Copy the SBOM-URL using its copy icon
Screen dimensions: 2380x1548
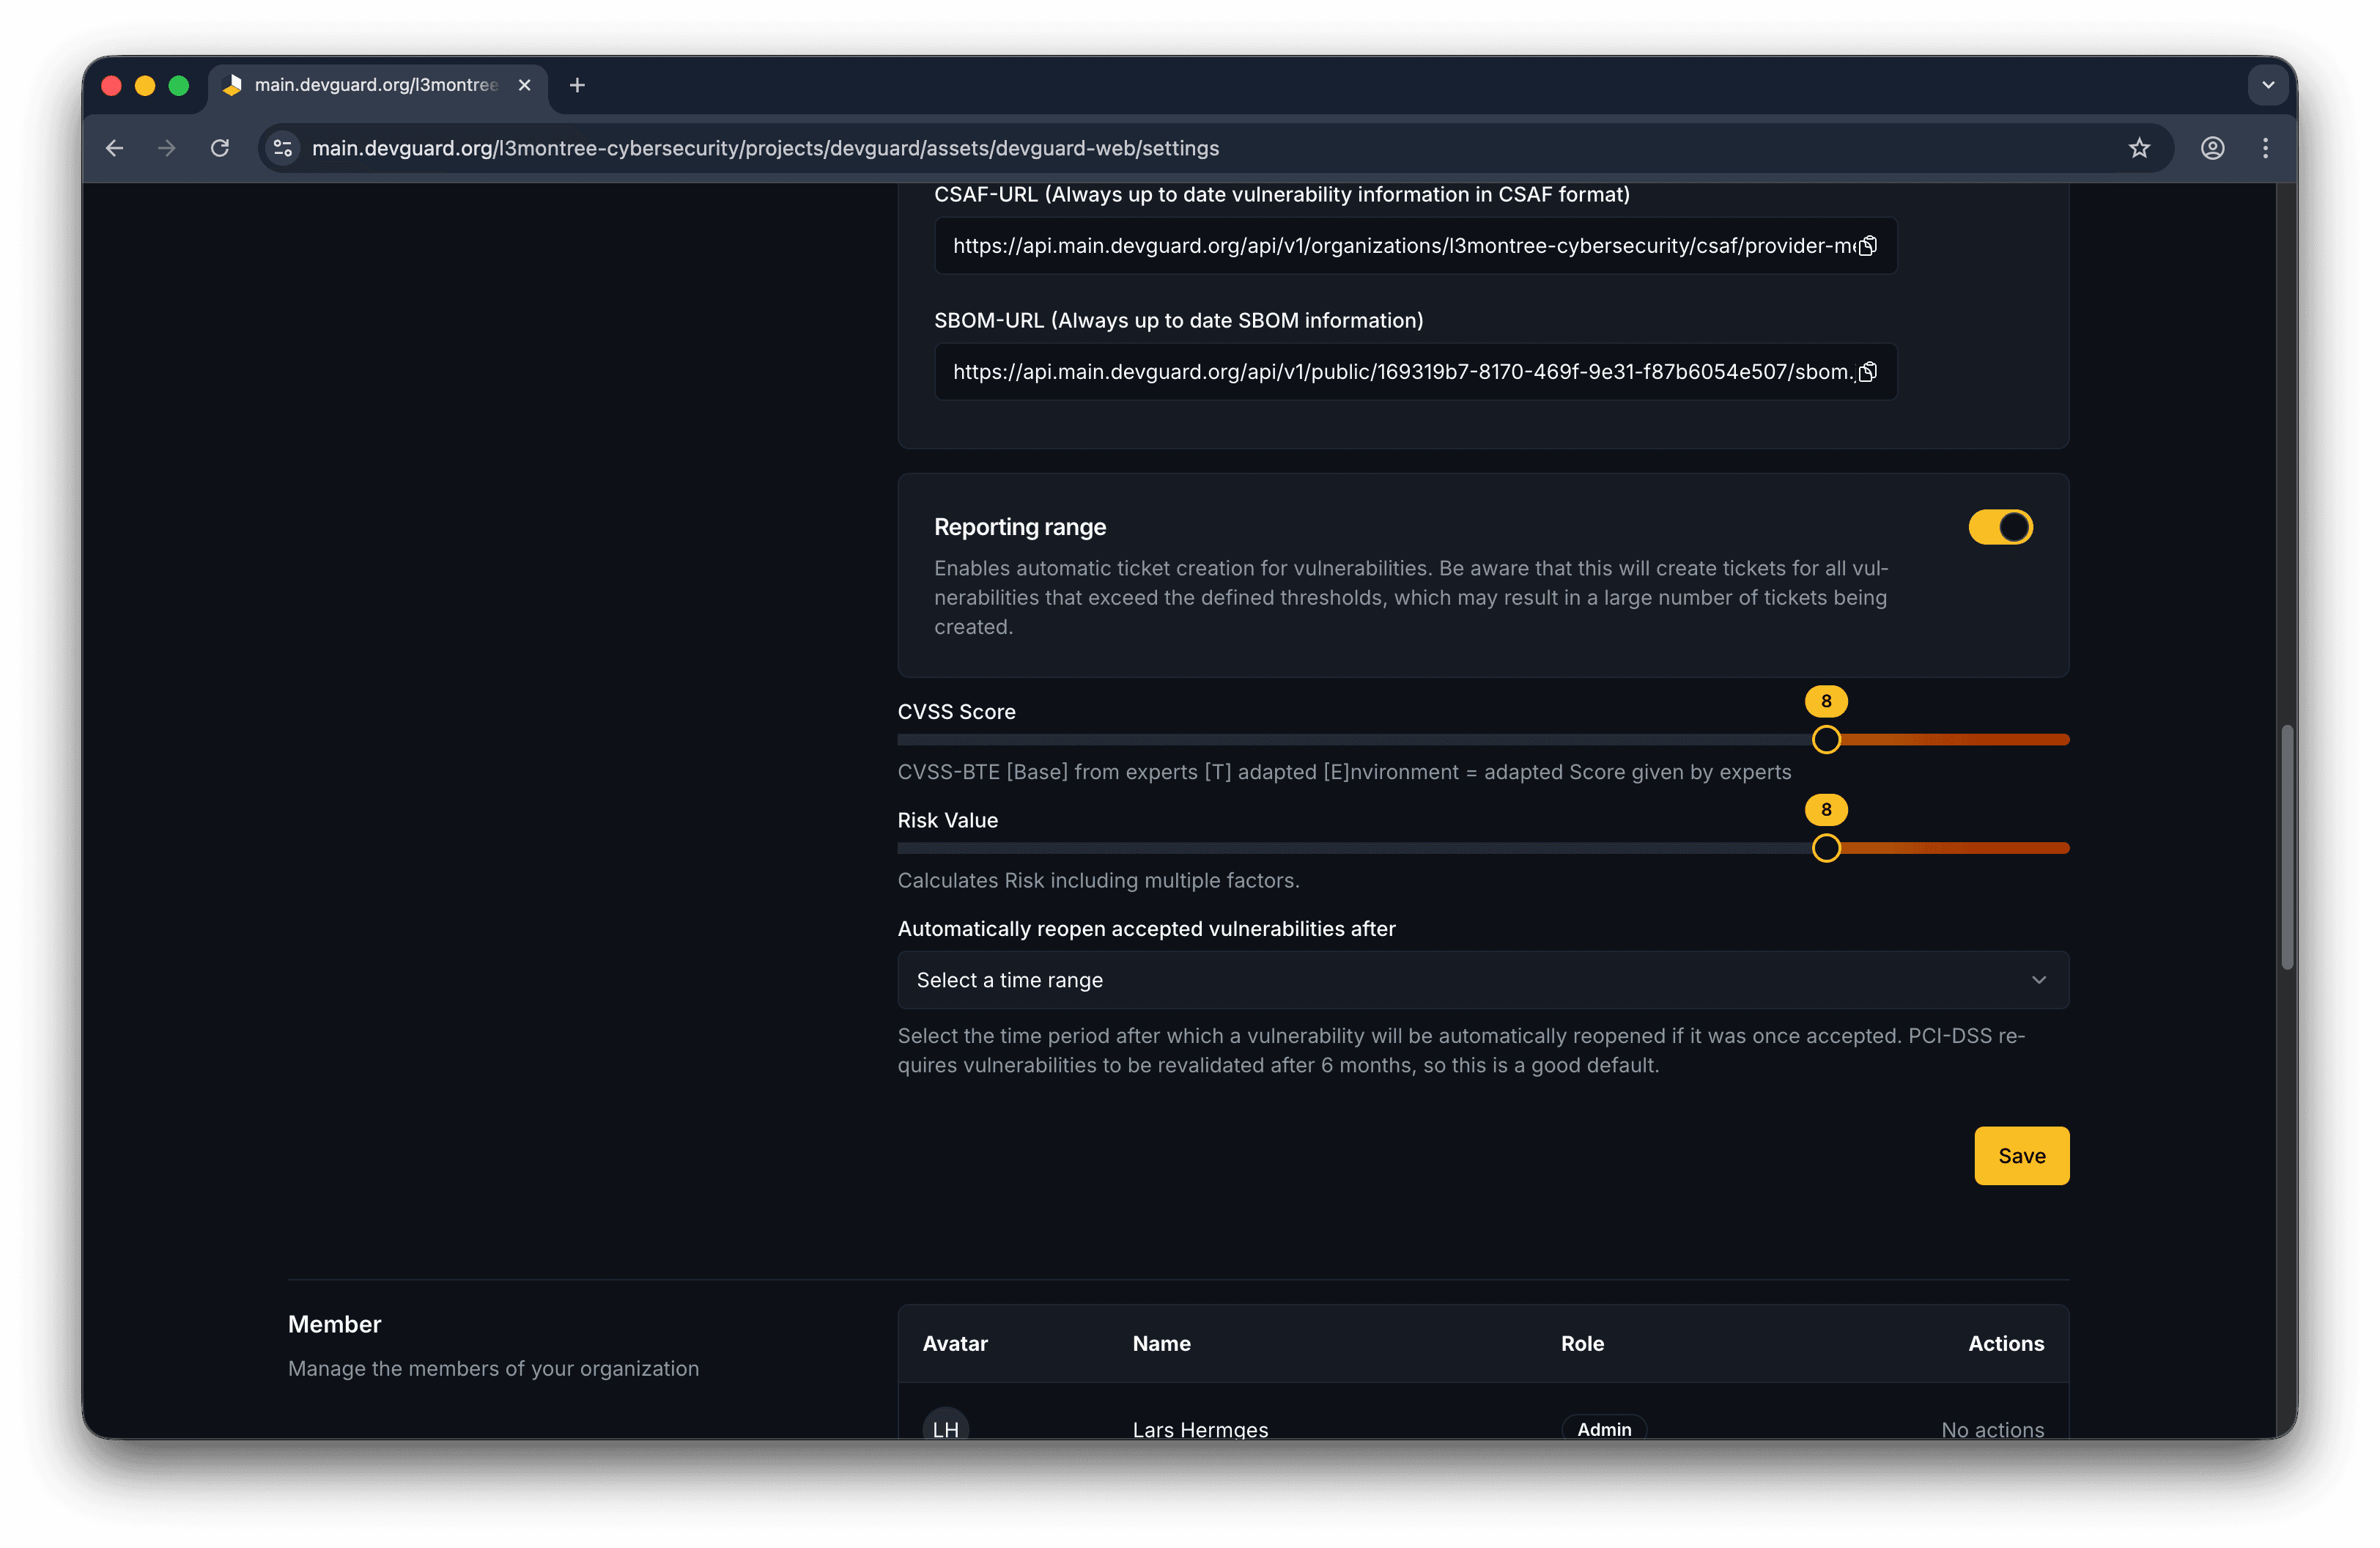click(x=1868, y=372)
